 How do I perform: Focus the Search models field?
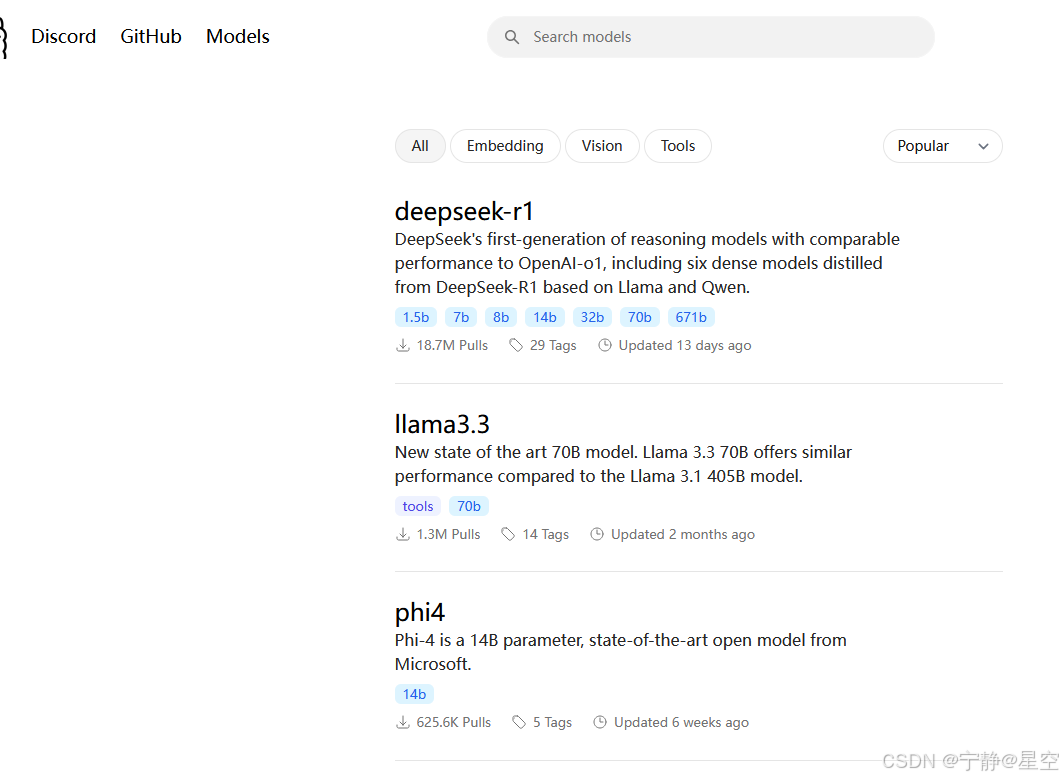710,37
